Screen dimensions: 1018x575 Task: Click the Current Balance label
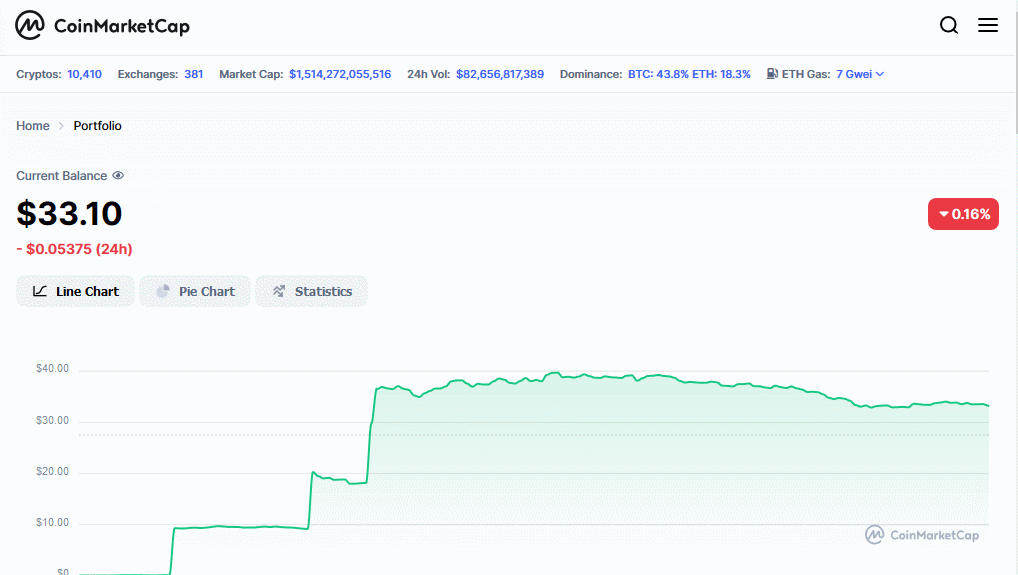[x=62, y=176]
